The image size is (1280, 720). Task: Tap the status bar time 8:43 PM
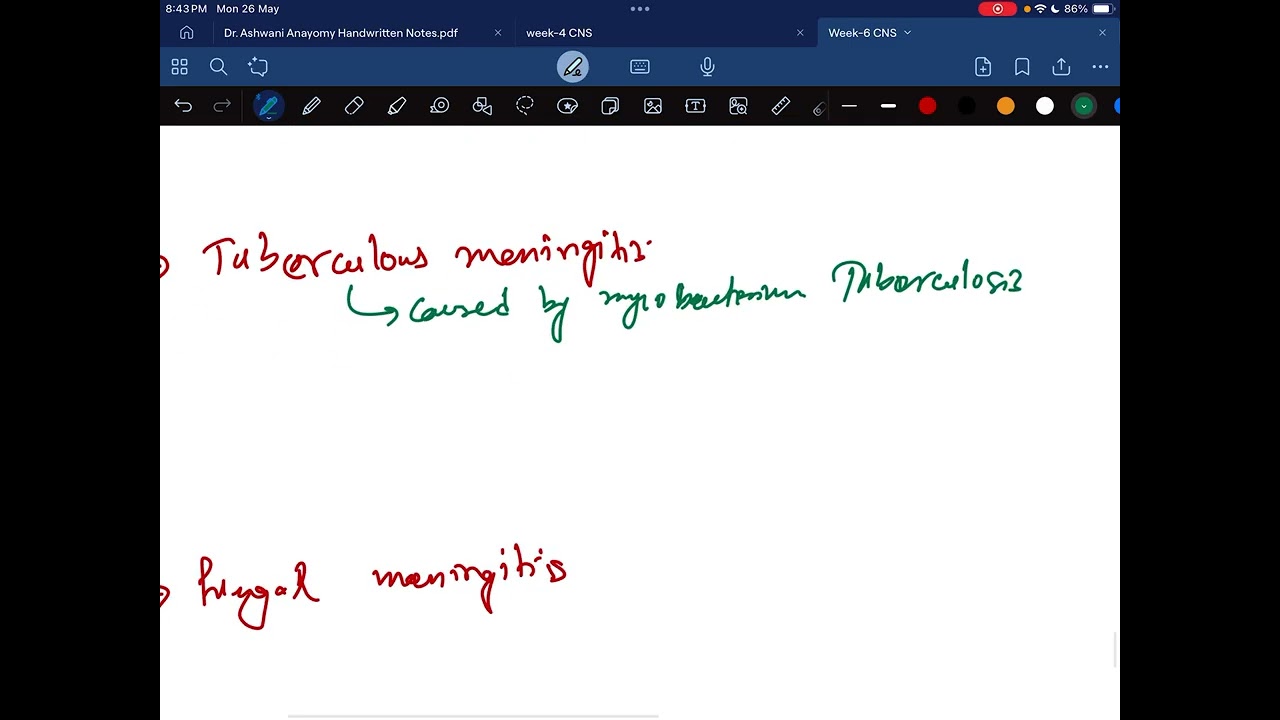186,9
